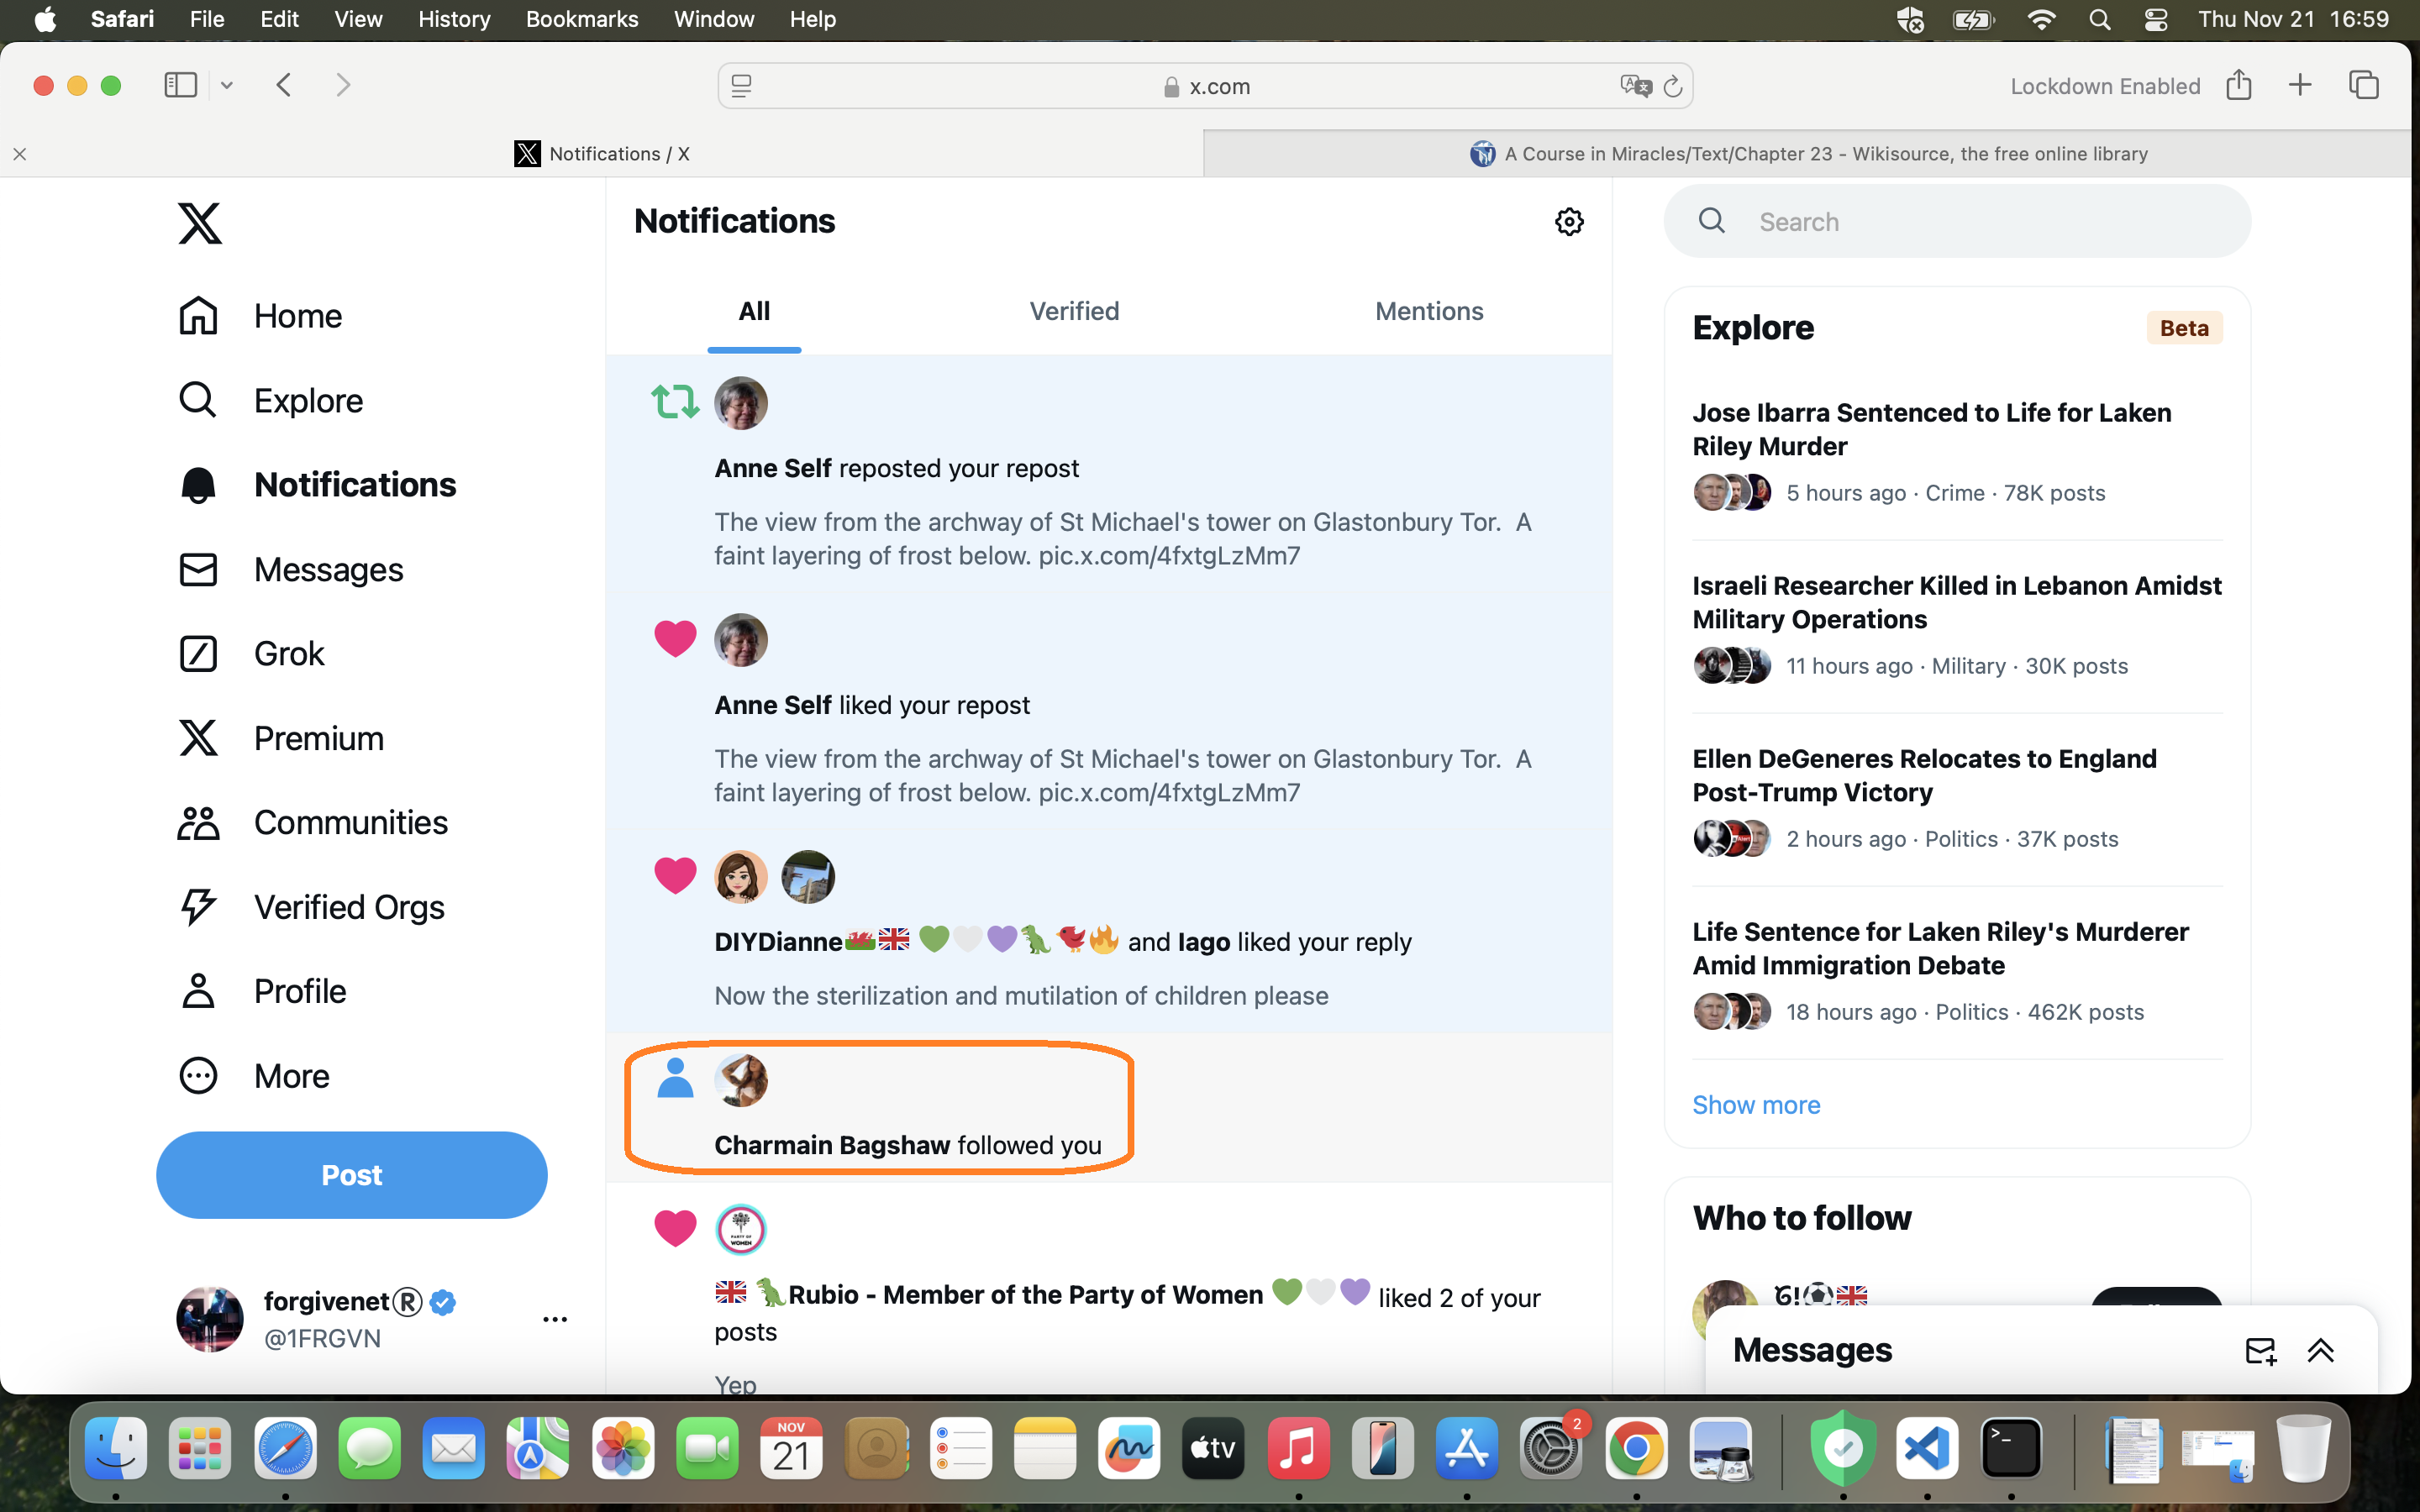Click forgivenet account avatar
Image resolution: width=2420 pixels, height=1512 pixels.
click(x=210, y=1319)
